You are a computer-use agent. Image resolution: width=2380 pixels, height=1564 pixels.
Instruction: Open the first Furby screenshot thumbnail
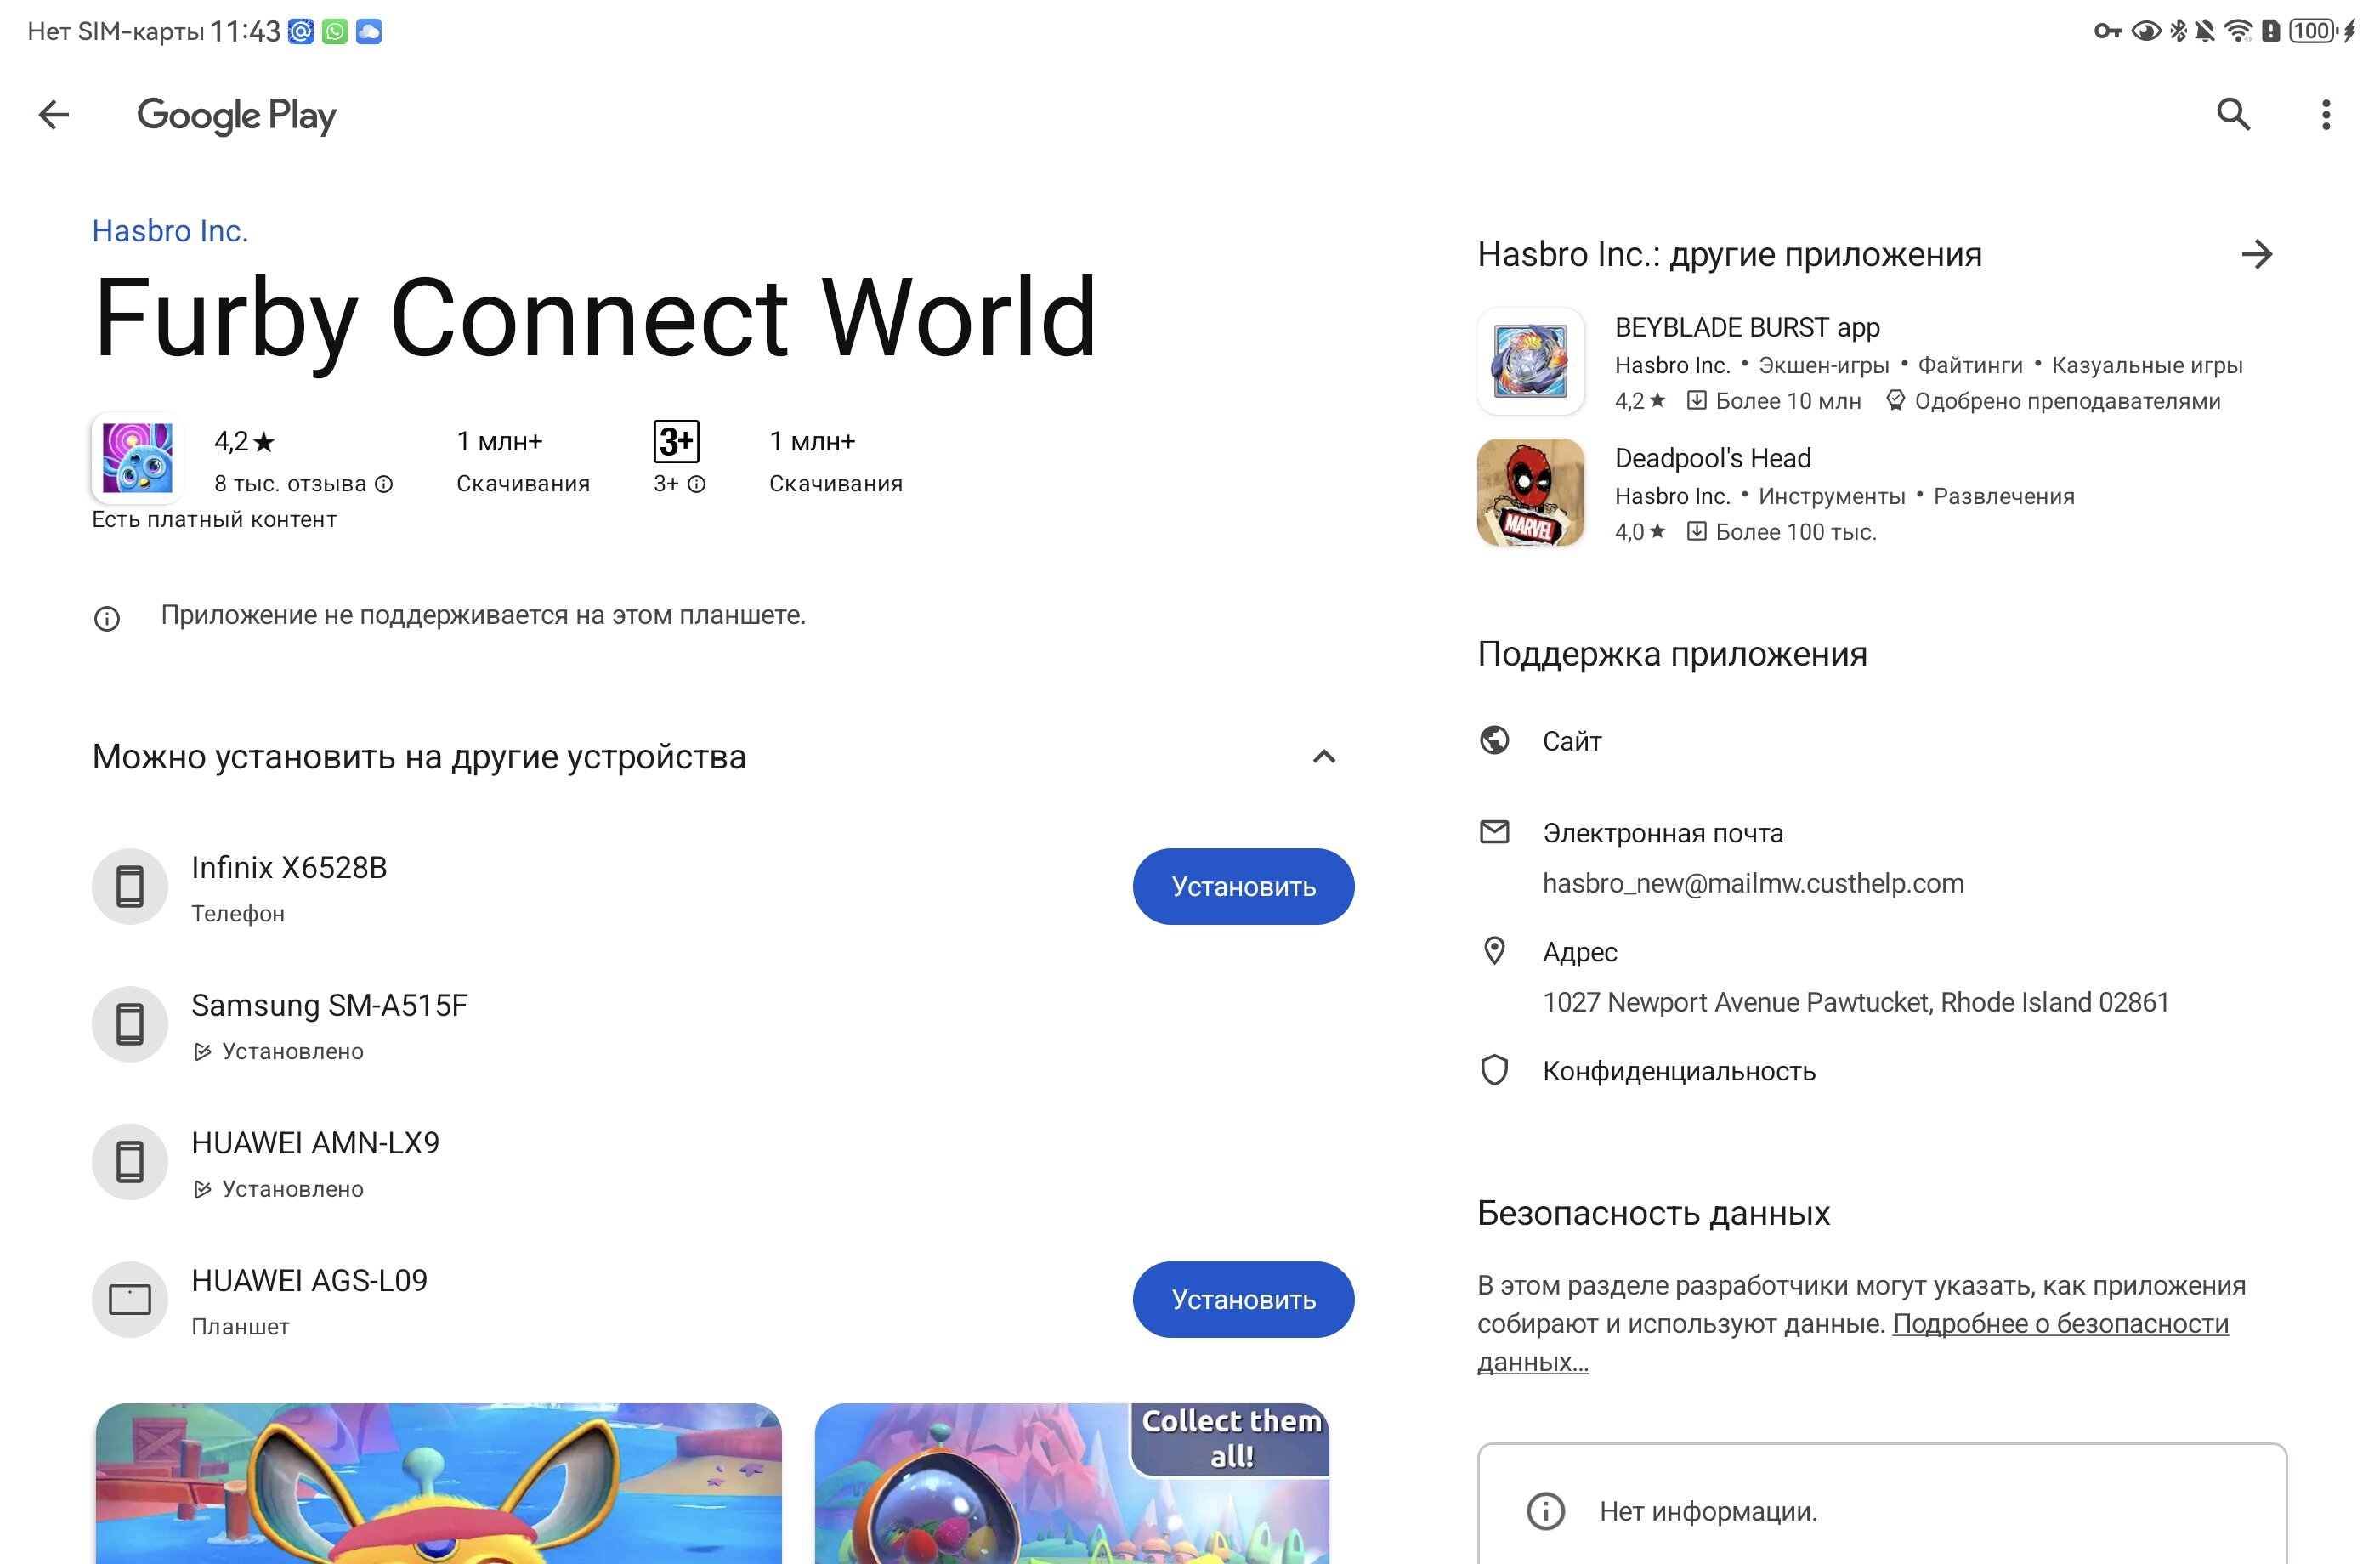[x=438, y=1484]
